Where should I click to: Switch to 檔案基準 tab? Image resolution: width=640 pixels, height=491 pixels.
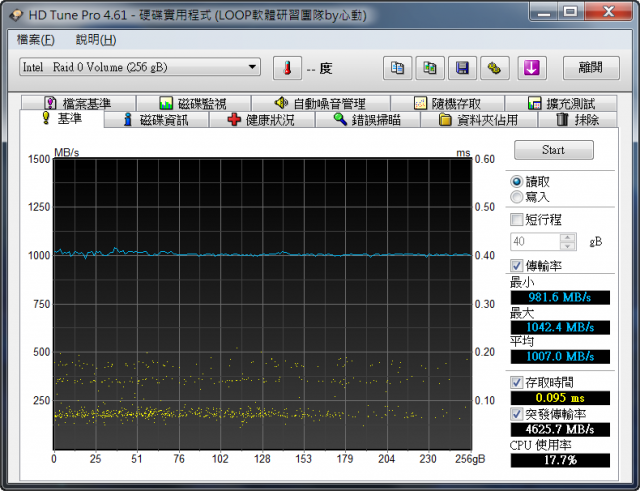point(78,103)
